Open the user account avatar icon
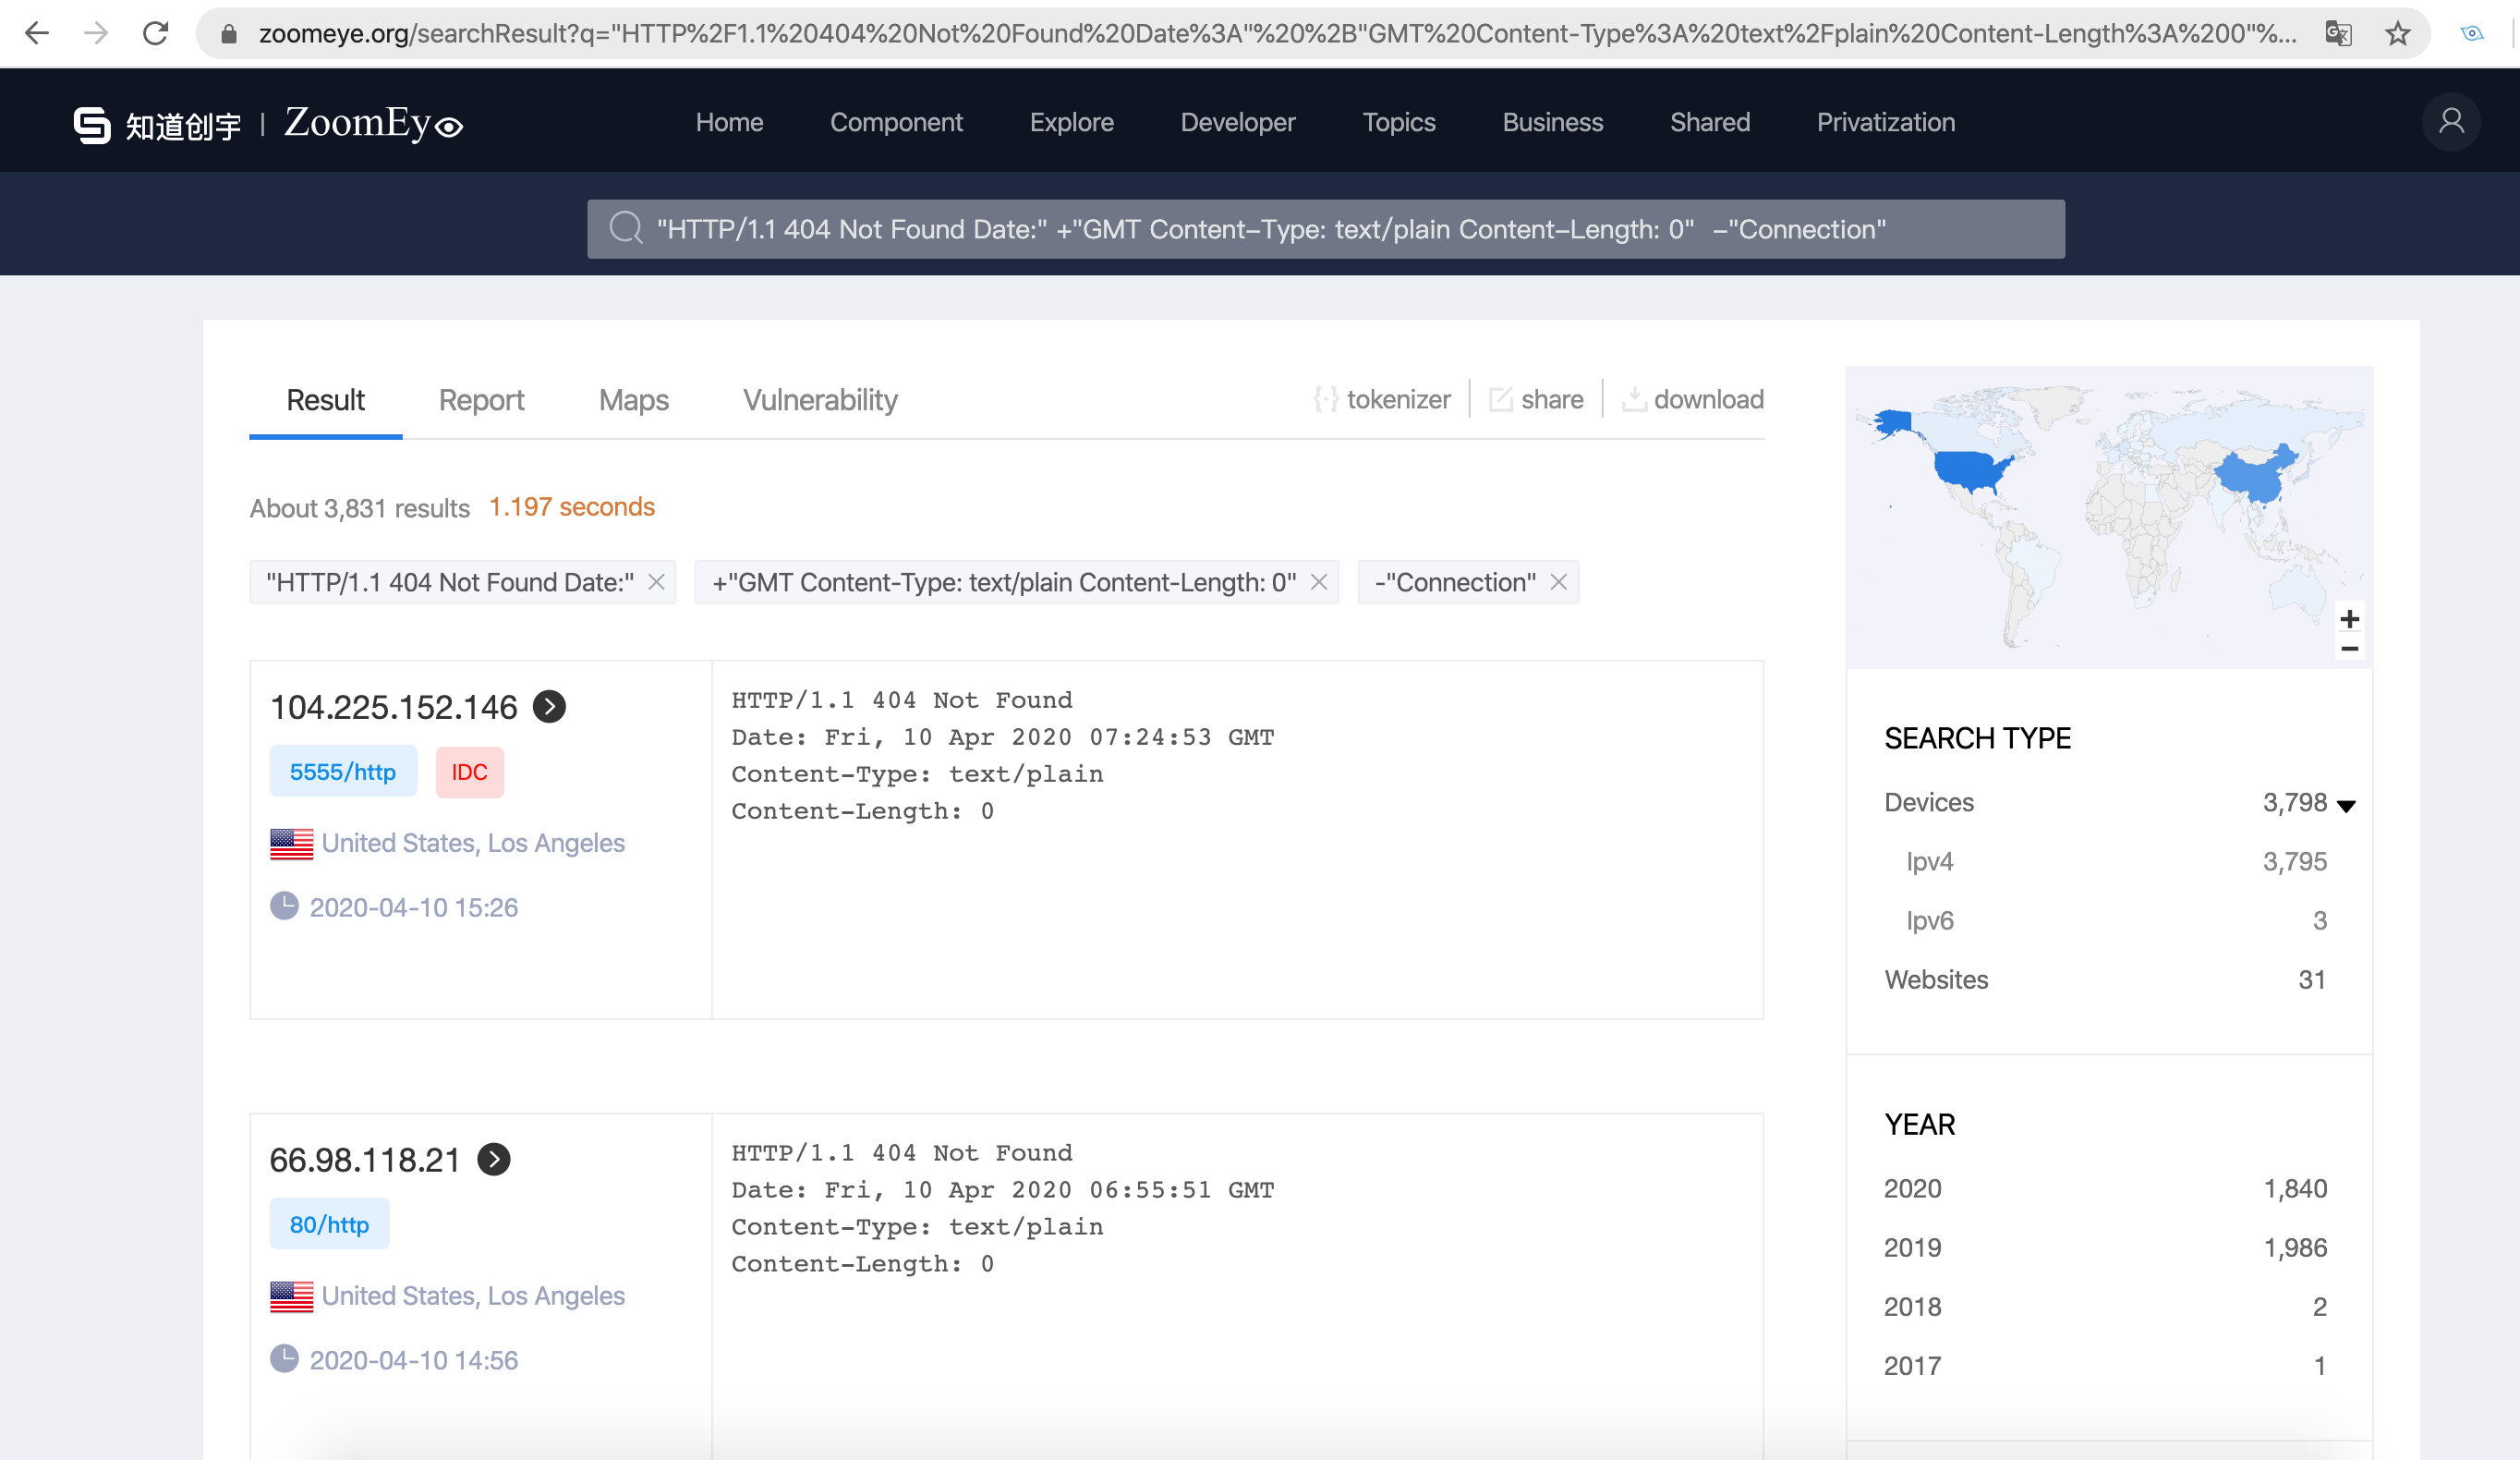Viewport: 2520px width, 1460px height. tap(2450, 122)
